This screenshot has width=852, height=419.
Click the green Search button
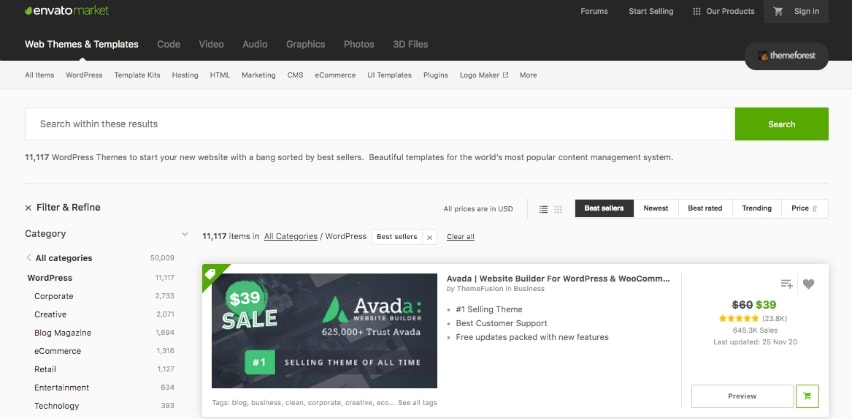(781, 124)
